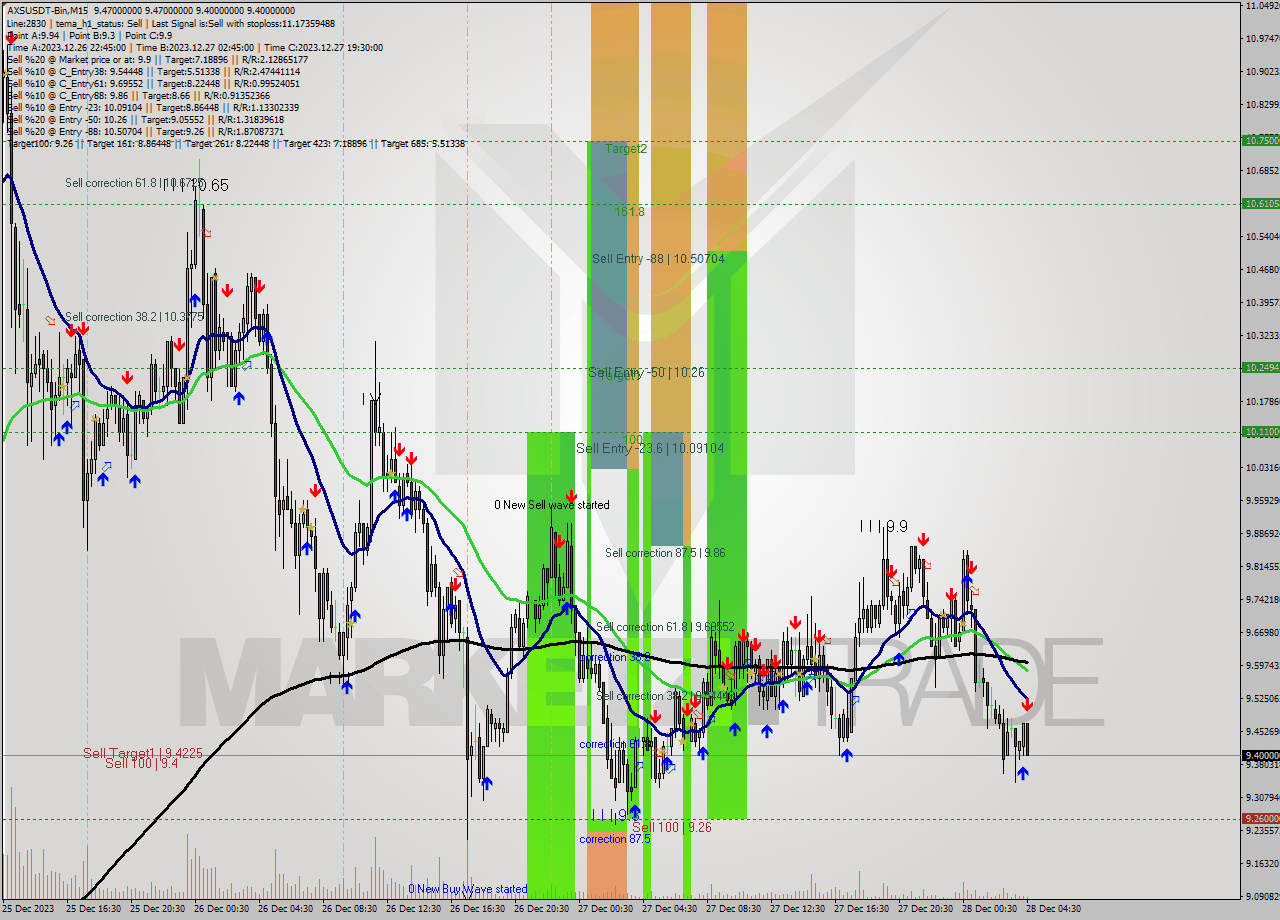Click the '27 Dec 08:30' time axis label
1280x920 pixels.
point(734,909)
